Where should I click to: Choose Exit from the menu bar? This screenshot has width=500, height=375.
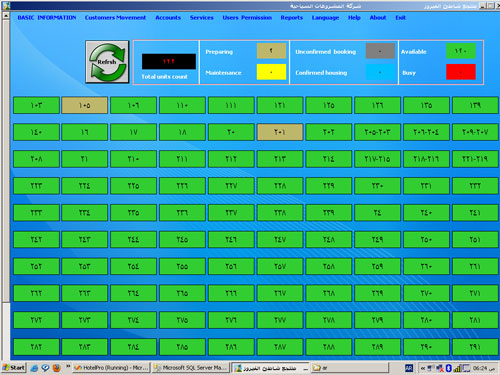pyautogui.click(x=400, y=18)
